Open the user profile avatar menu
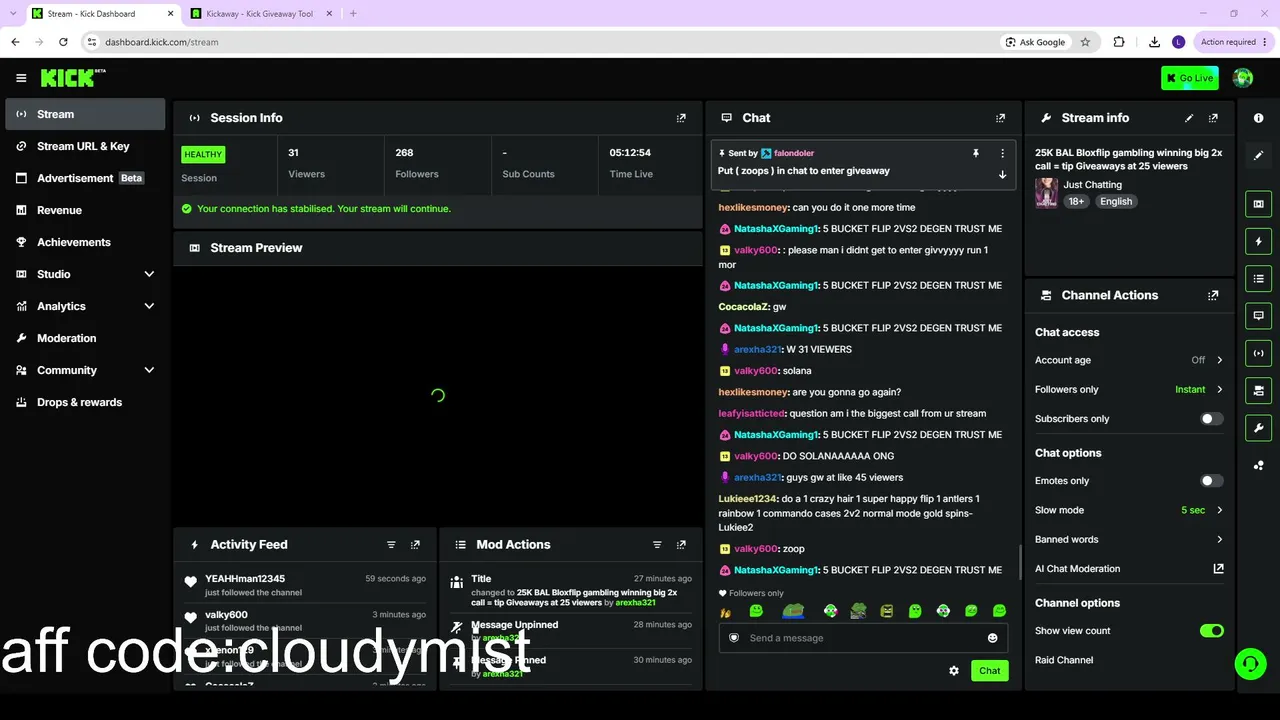 coord(1243,78)
